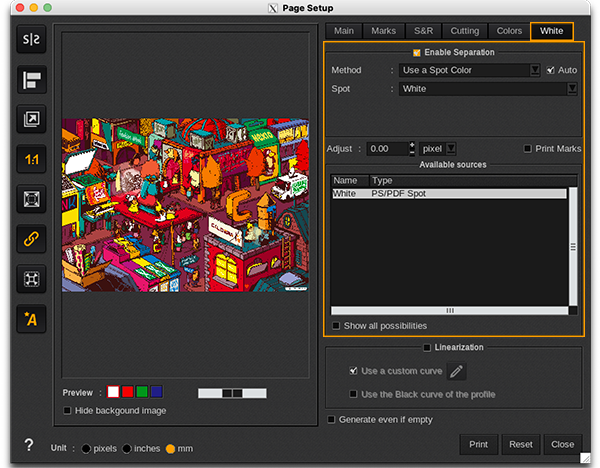600x468 pixels.
Task: Click the export arrow icon in sidebar
Action: coord(31,119)
